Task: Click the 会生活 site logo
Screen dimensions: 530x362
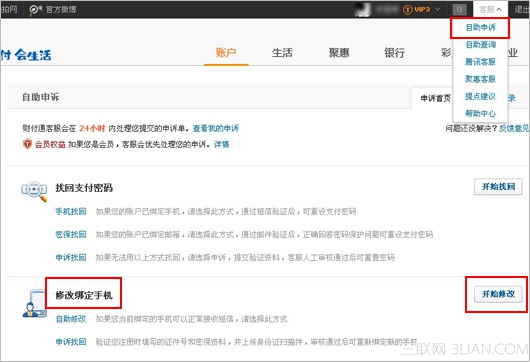Action: tap(26, 55)
